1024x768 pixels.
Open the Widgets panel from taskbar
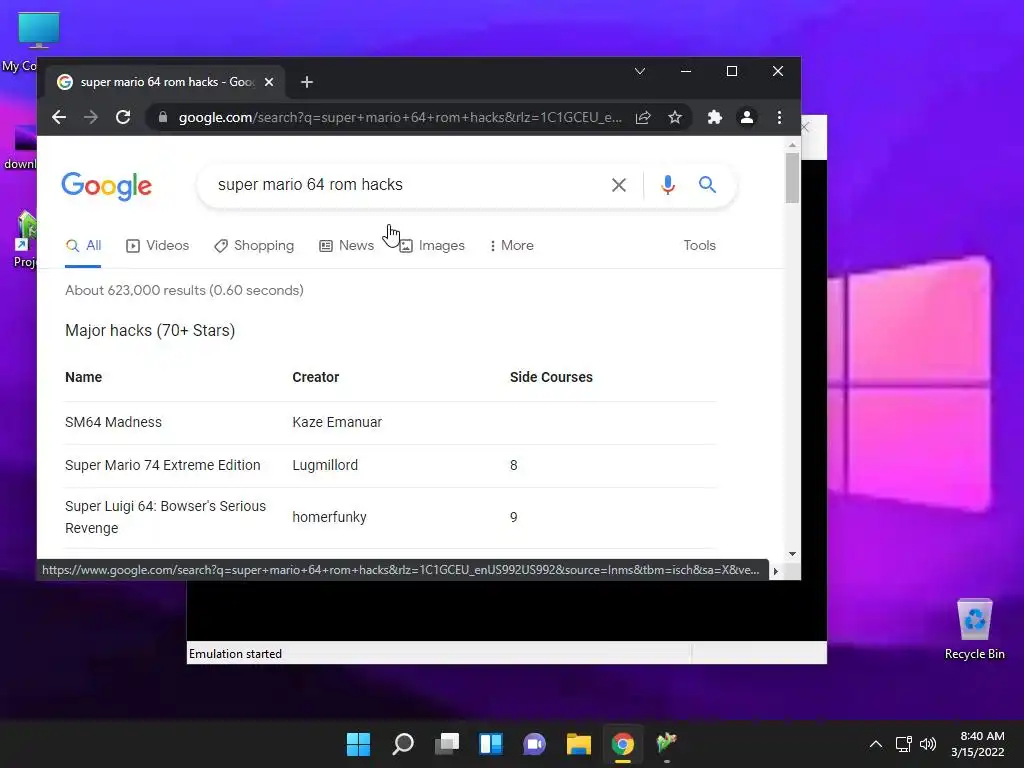click(x=490, y=744)
